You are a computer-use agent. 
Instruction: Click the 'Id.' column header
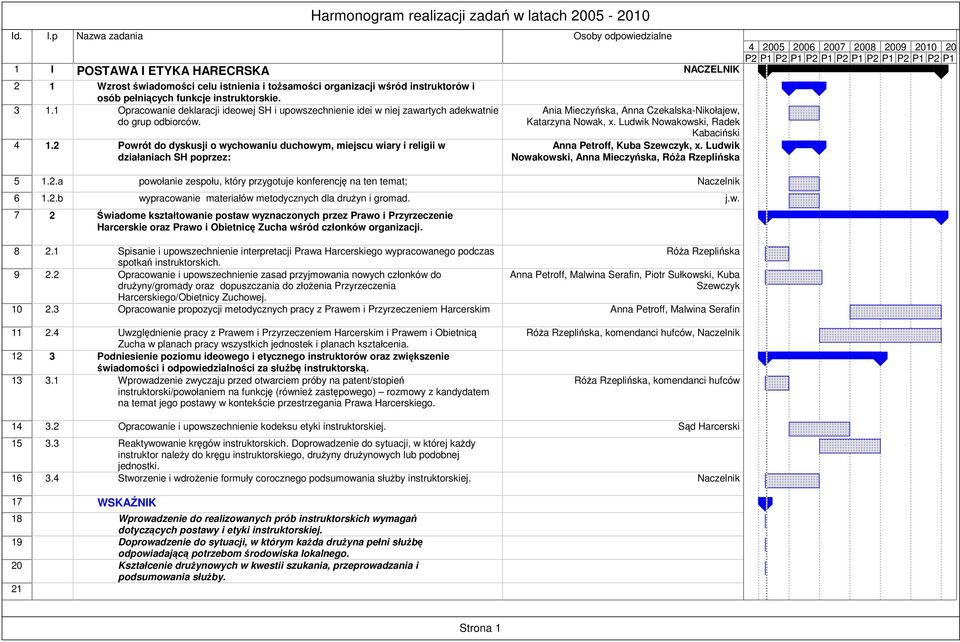tap(17, 36)
